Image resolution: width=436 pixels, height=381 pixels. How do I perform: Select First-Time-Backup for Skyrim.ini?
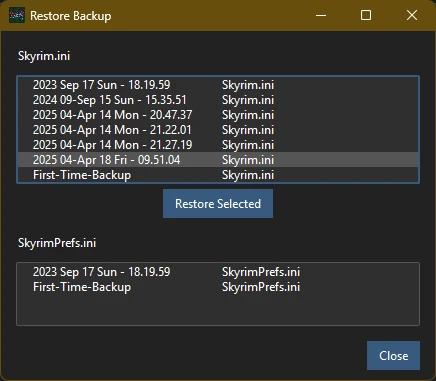point(218,175)
